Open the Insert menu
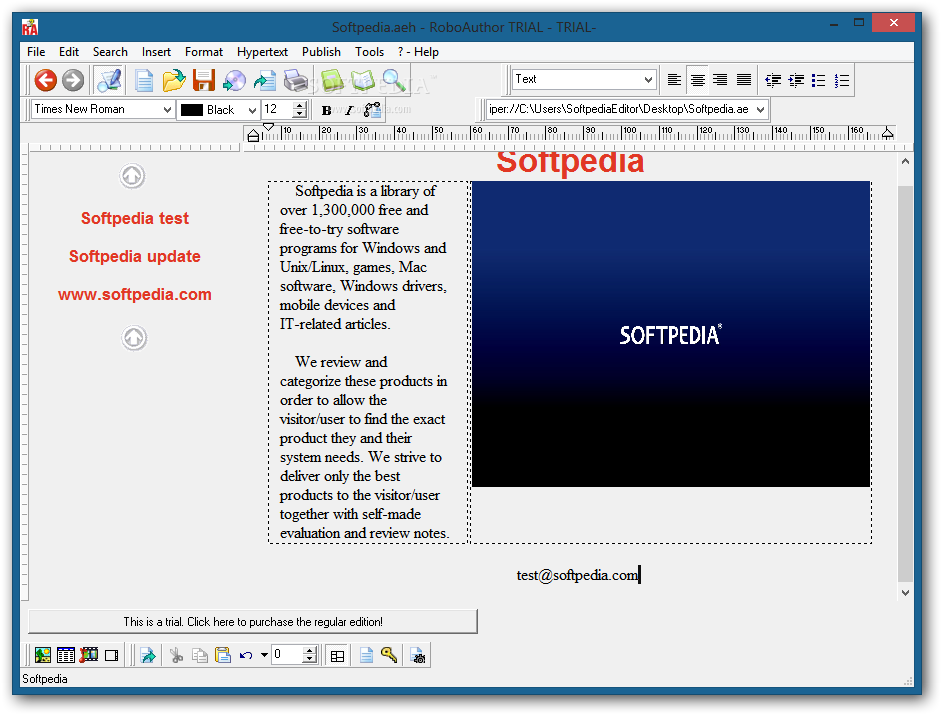This screenshot has width=942, height=715. (x=156, y=52)
